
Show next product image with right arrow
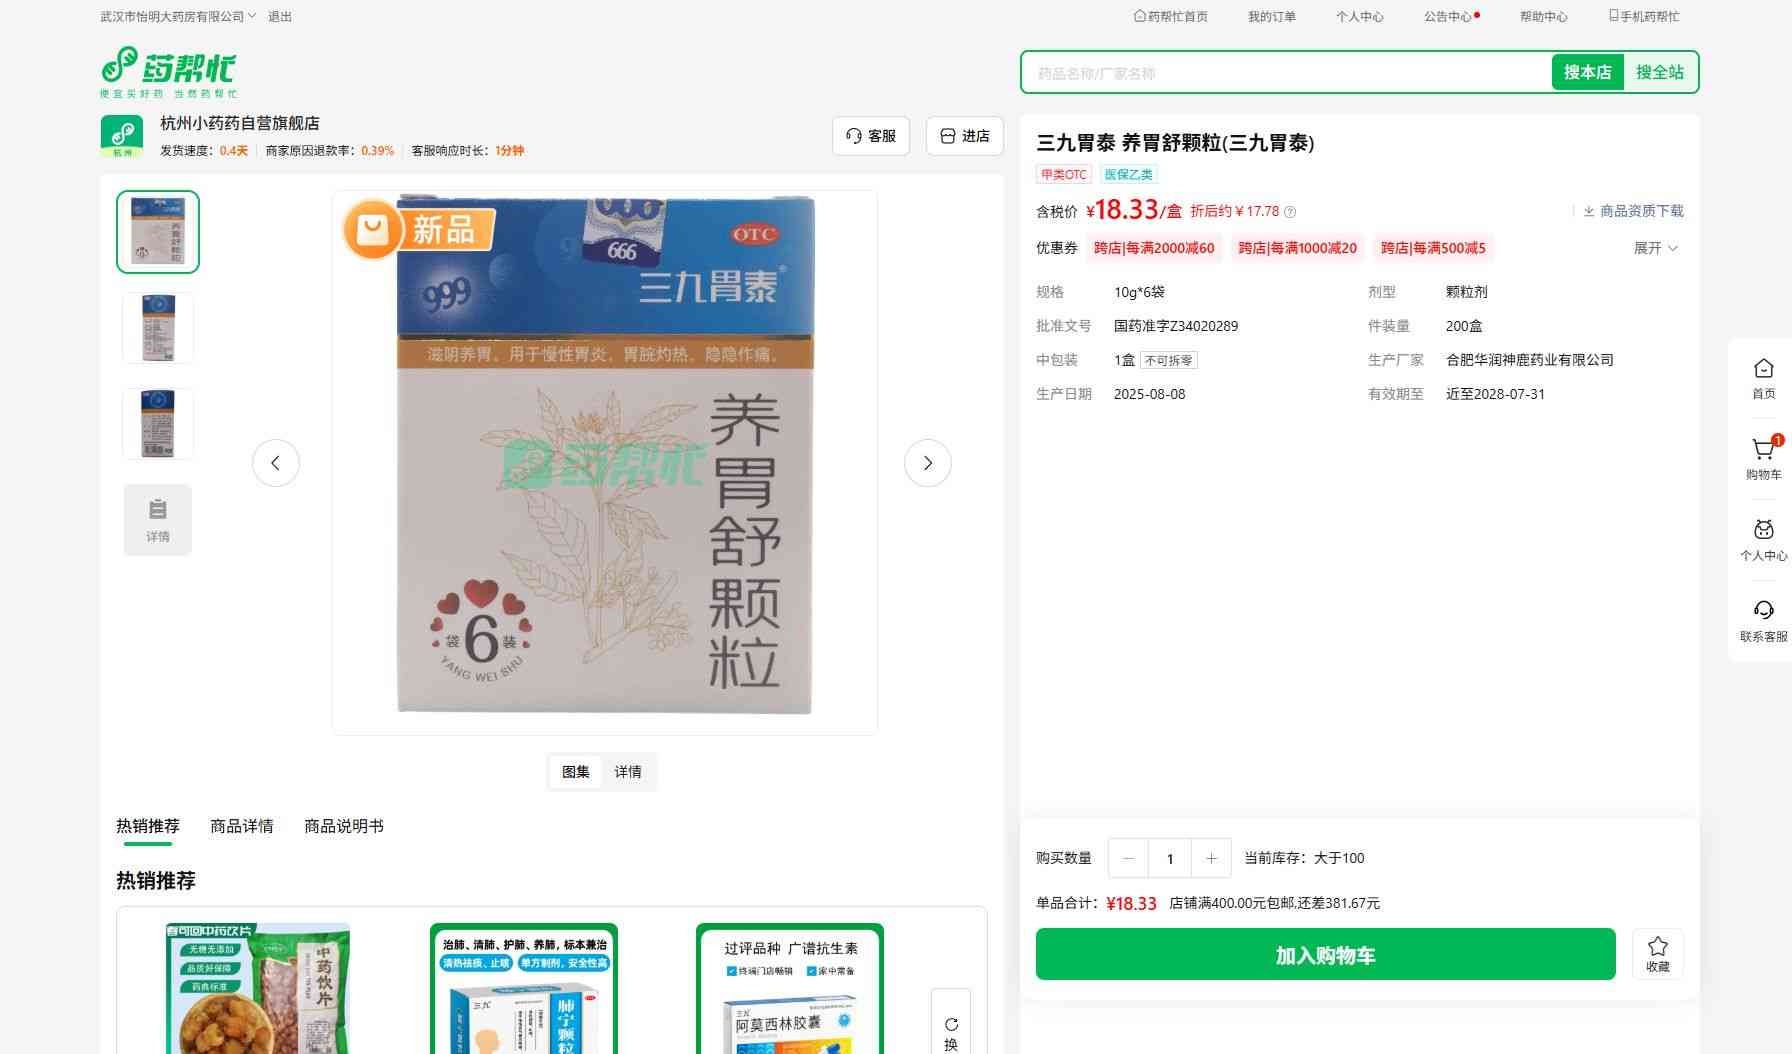(x=927, y=463)
